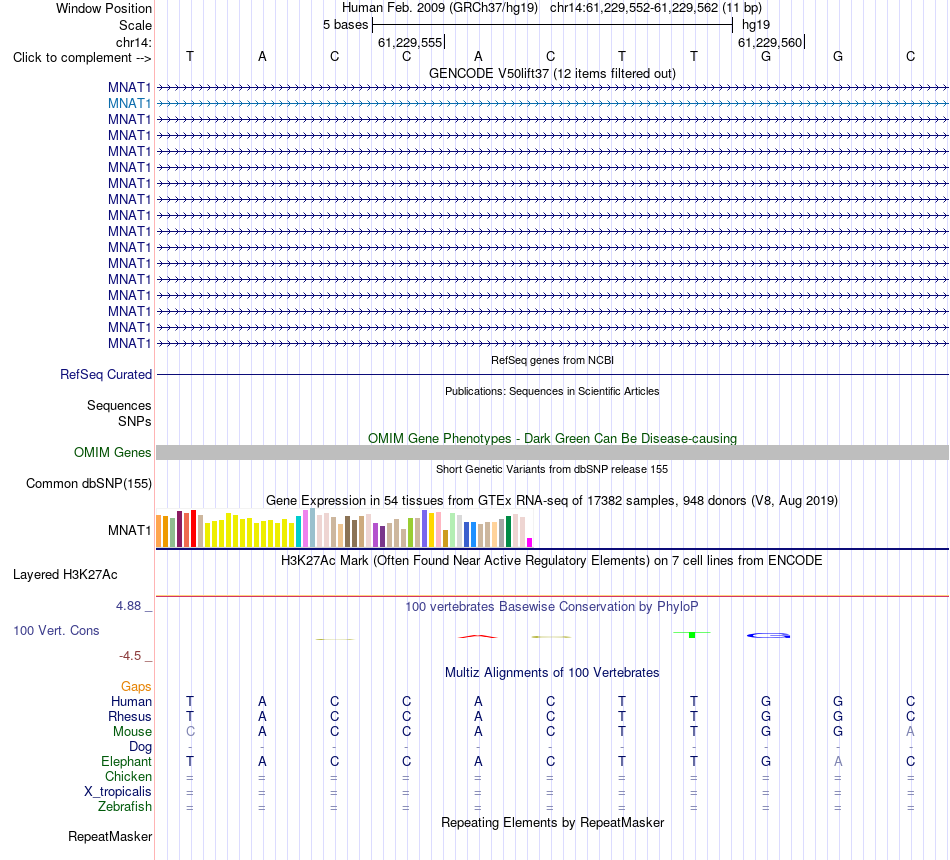This screenshot has height=860, width=950.
Task: Select the Human species label
Action: (131, 701)
